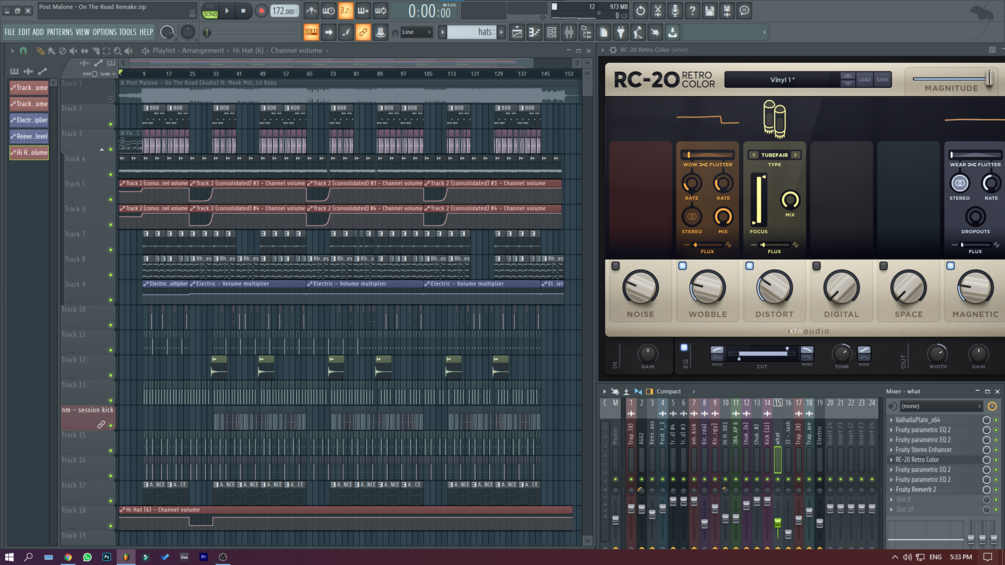
Task: Click the RC-20 SAVE button
Action: [x=883, y=80]
